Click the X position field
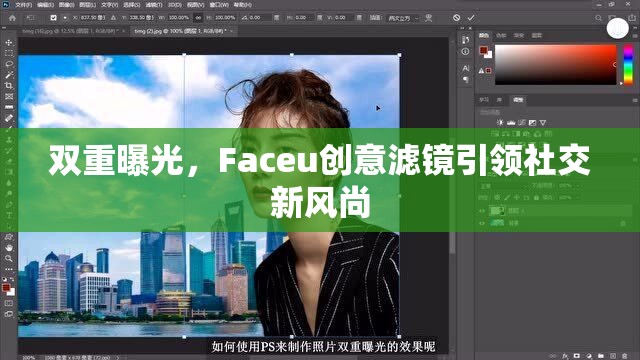This screenshot has width=640, height=360. point(93,18)
